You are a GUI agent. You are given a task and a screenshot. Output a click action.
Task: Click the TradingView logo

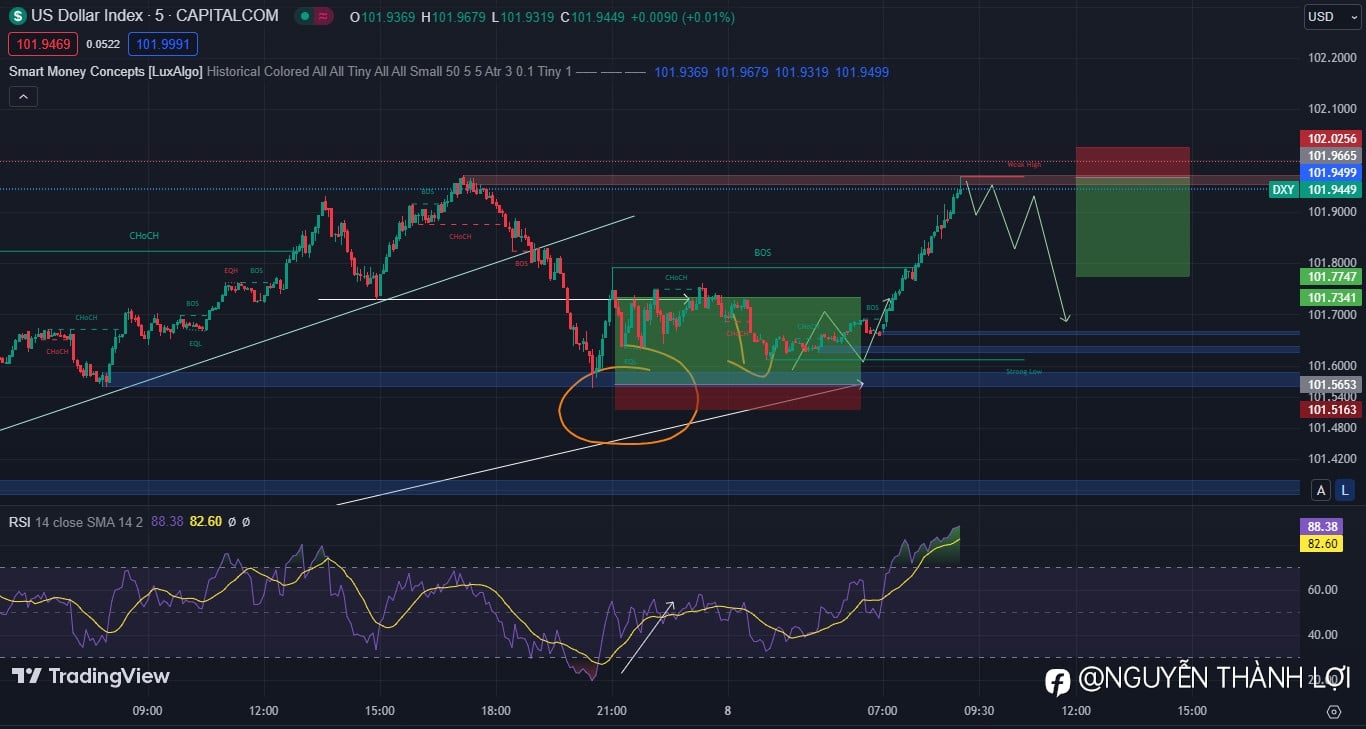tap(90, 676)
